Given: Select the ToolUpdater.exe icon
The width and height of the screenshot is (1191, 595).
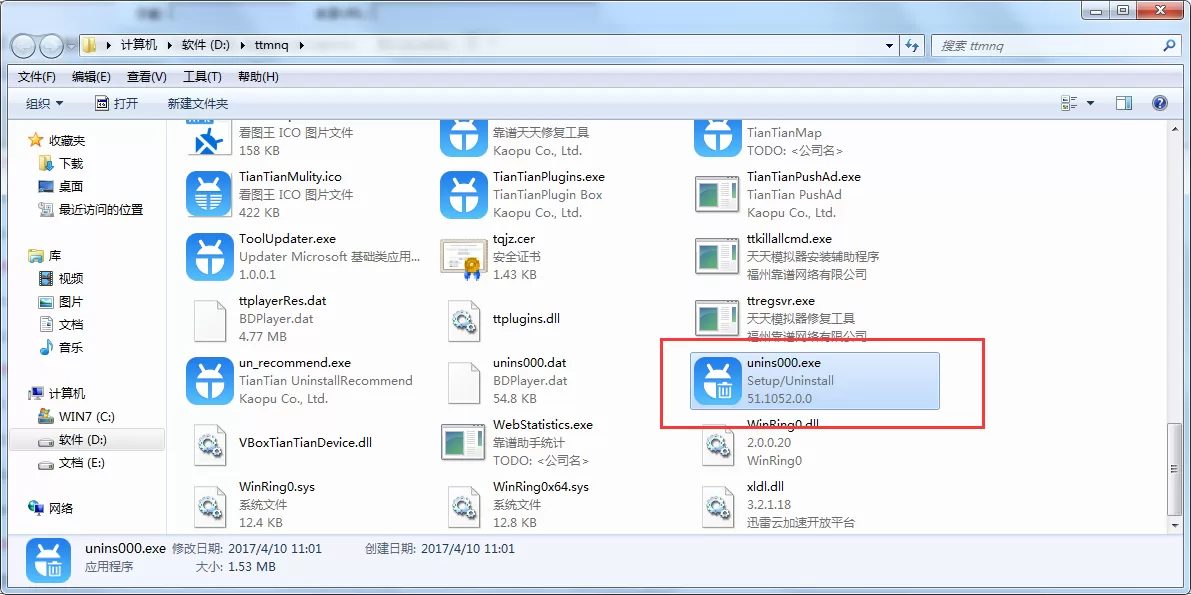Looking at the screenshot, I should click(x=209, y=257).
